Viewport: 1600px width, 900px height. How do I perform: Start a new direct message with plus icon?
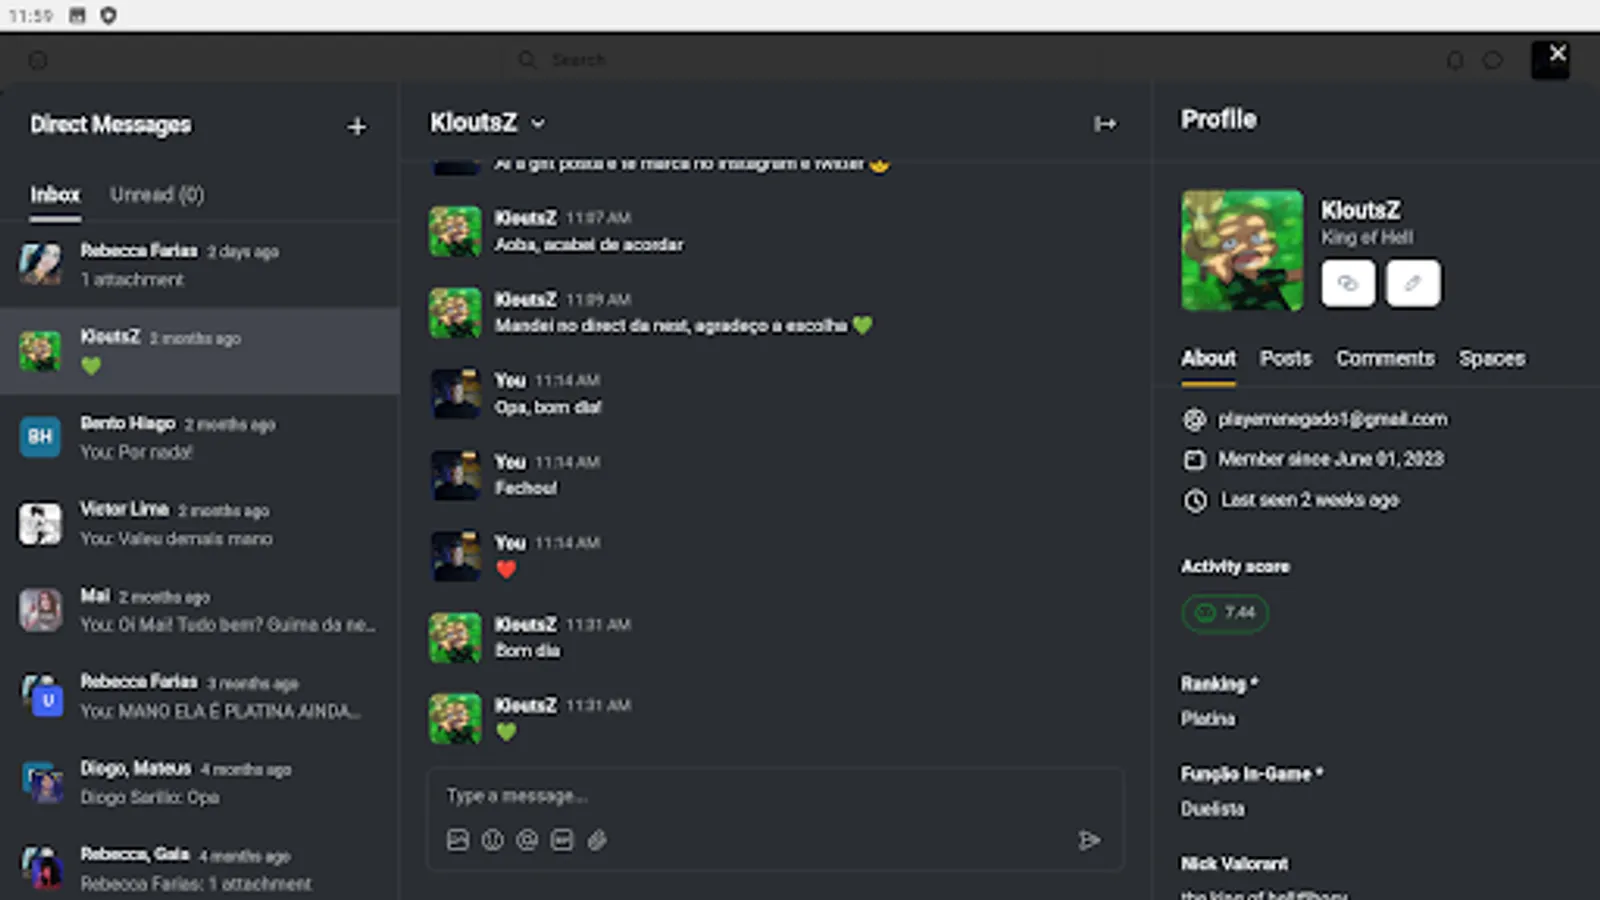click(x=357, y=127)
